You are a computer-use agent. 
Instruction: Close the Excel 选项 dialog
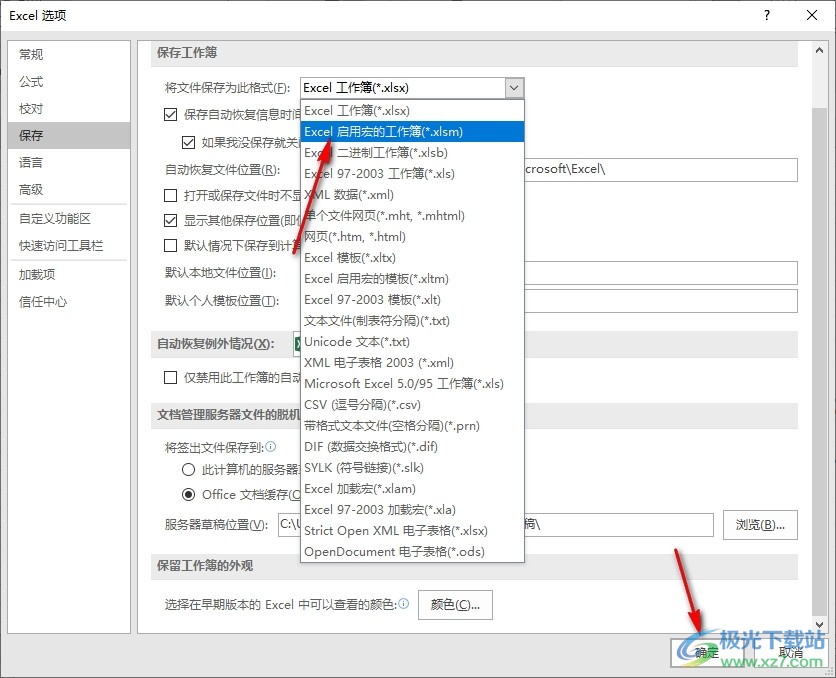point(811,15)
